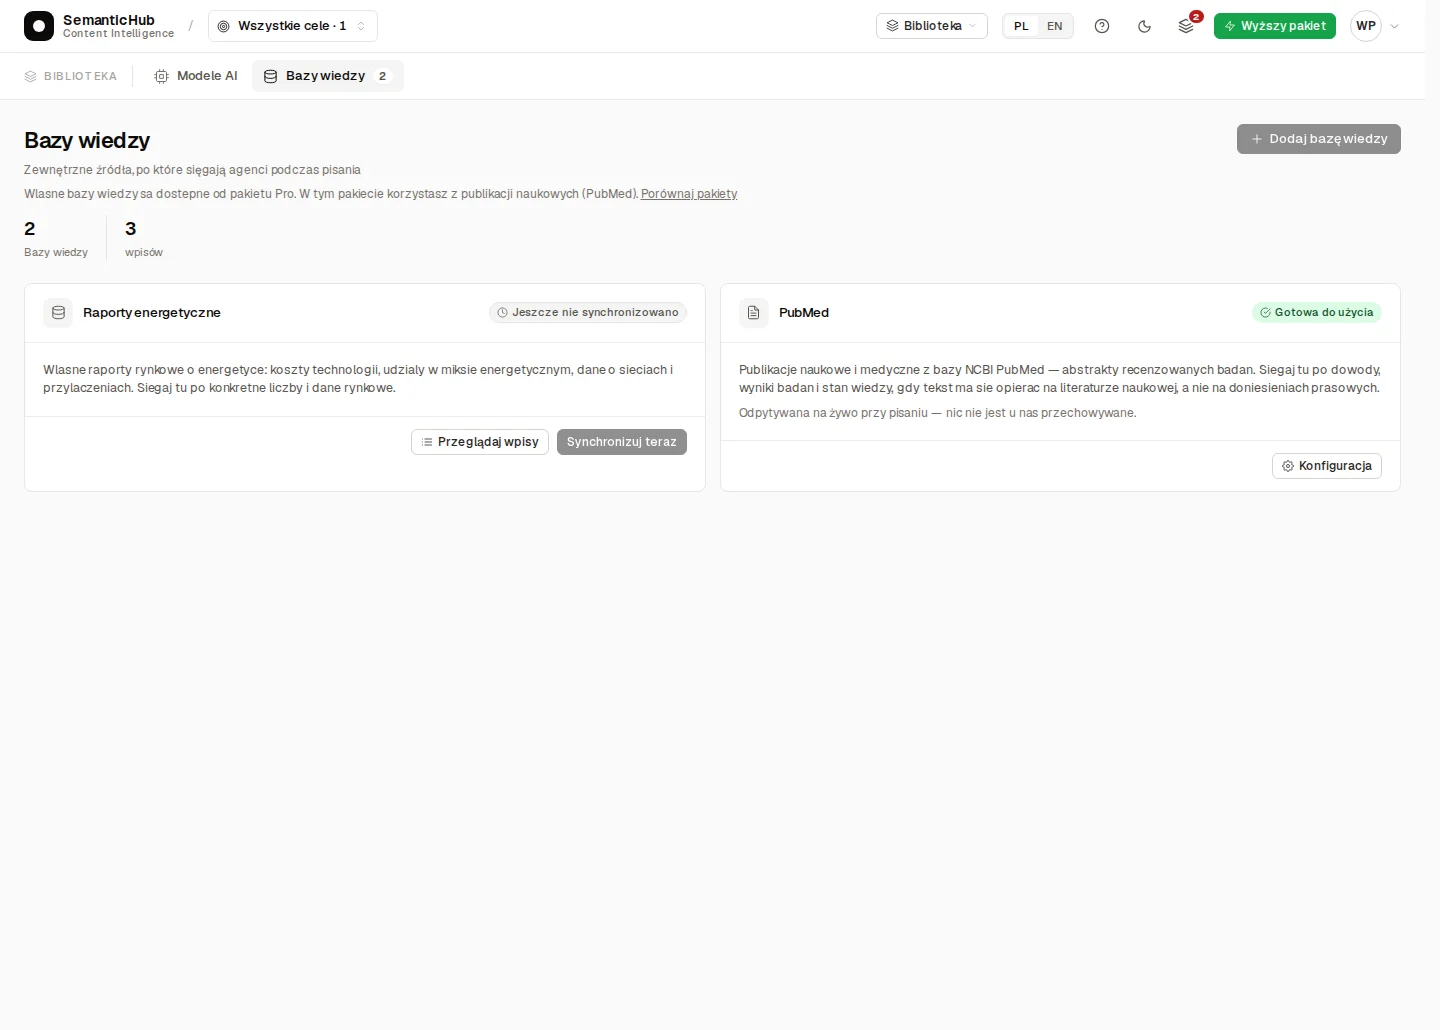Viewport: 1440px width, 1030px height.
Task: Click the Wyższy pakiet upgrade button
Action: coord(1275,26)
